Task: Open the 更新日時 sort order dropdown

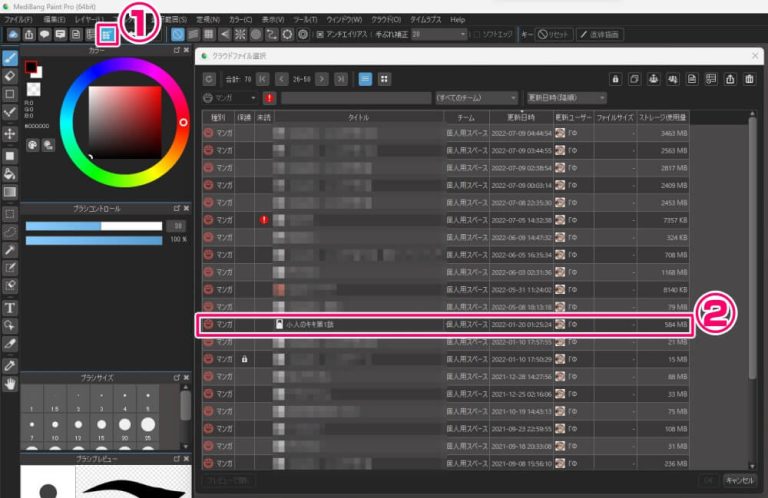Action: [x=566, y=98]
